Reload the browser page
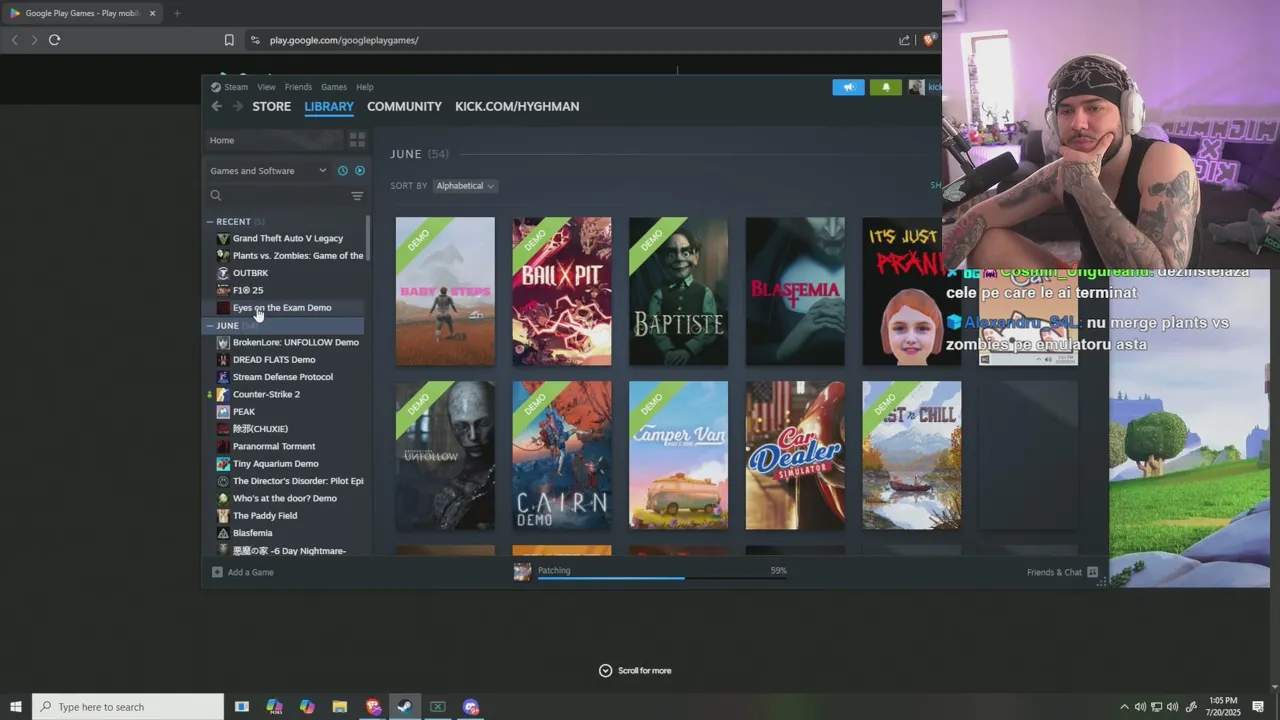 coord(54,40)
